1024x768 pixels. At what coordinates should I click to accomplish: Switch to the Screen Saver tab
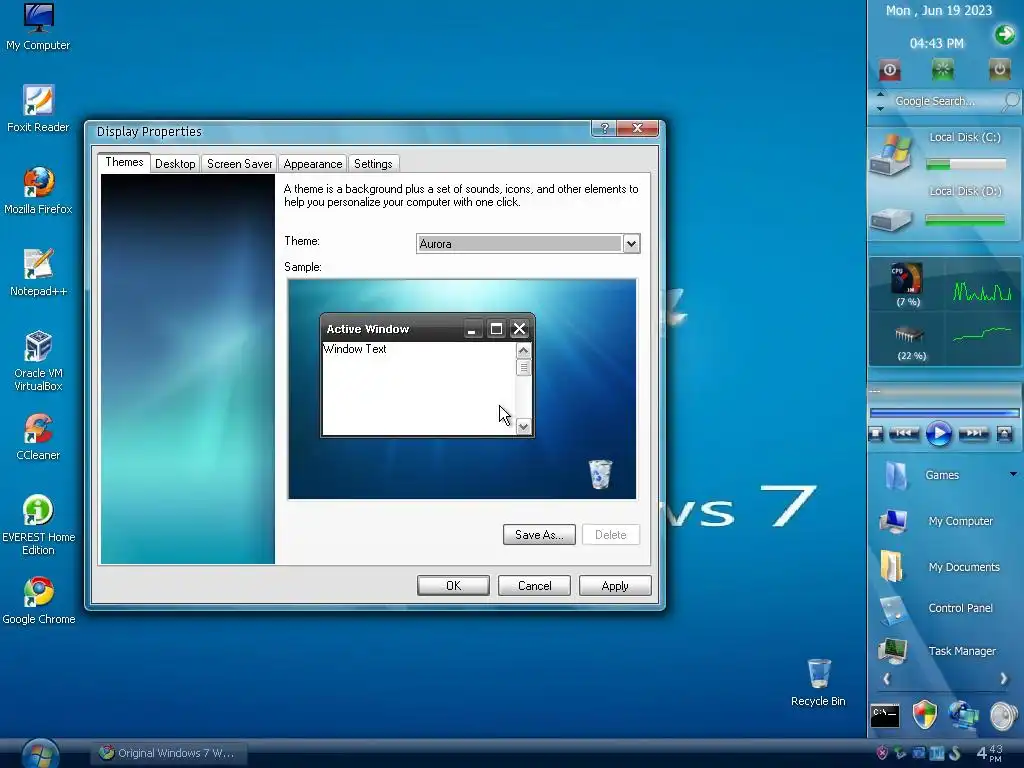click(x=239, y=164)
